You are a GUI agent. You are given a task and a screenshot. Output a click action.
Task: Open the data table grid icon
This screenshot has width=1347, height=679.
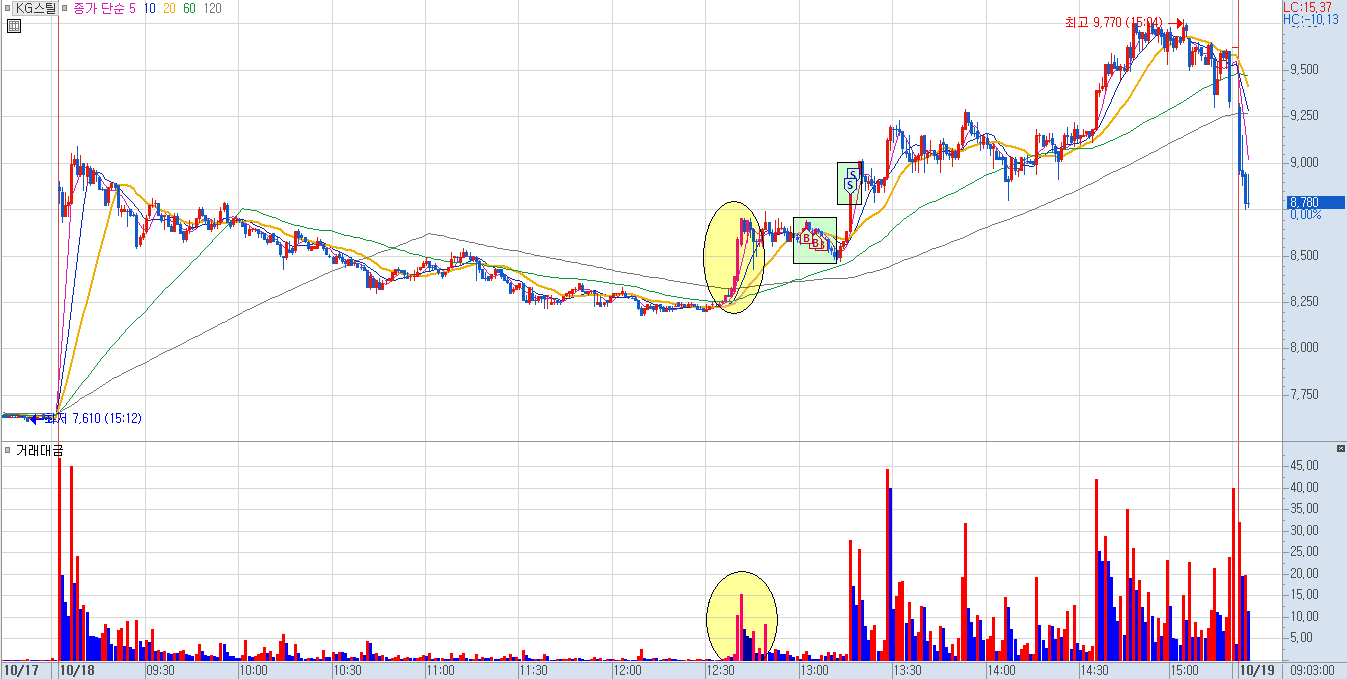(13, 26)
